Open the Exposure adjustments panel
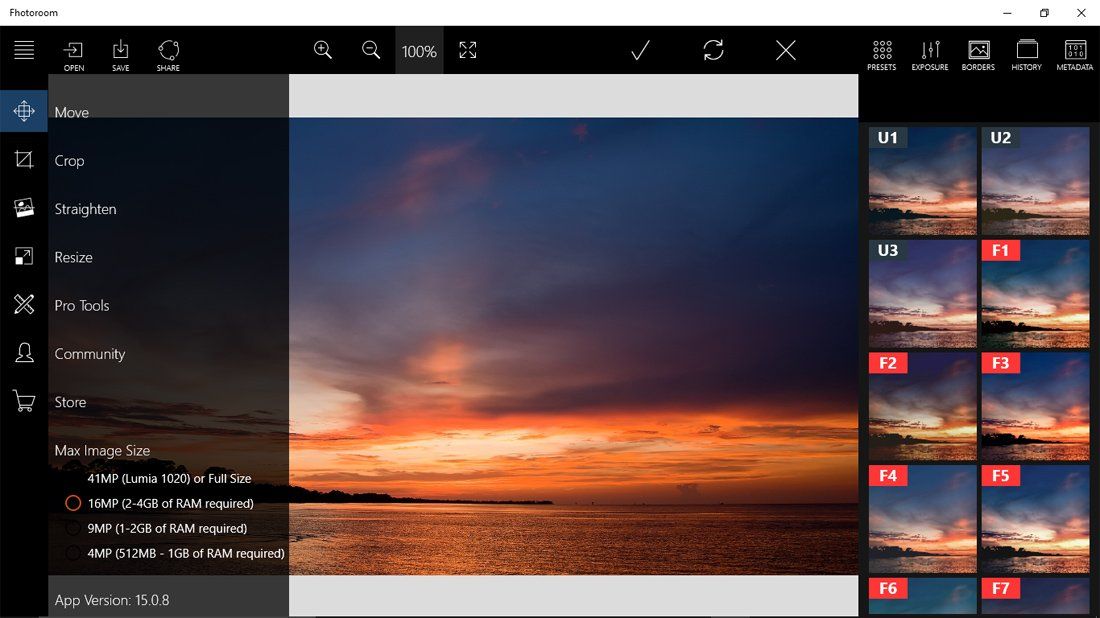Viewport: 1100px width, 618px height. click(x=929, y=52)
